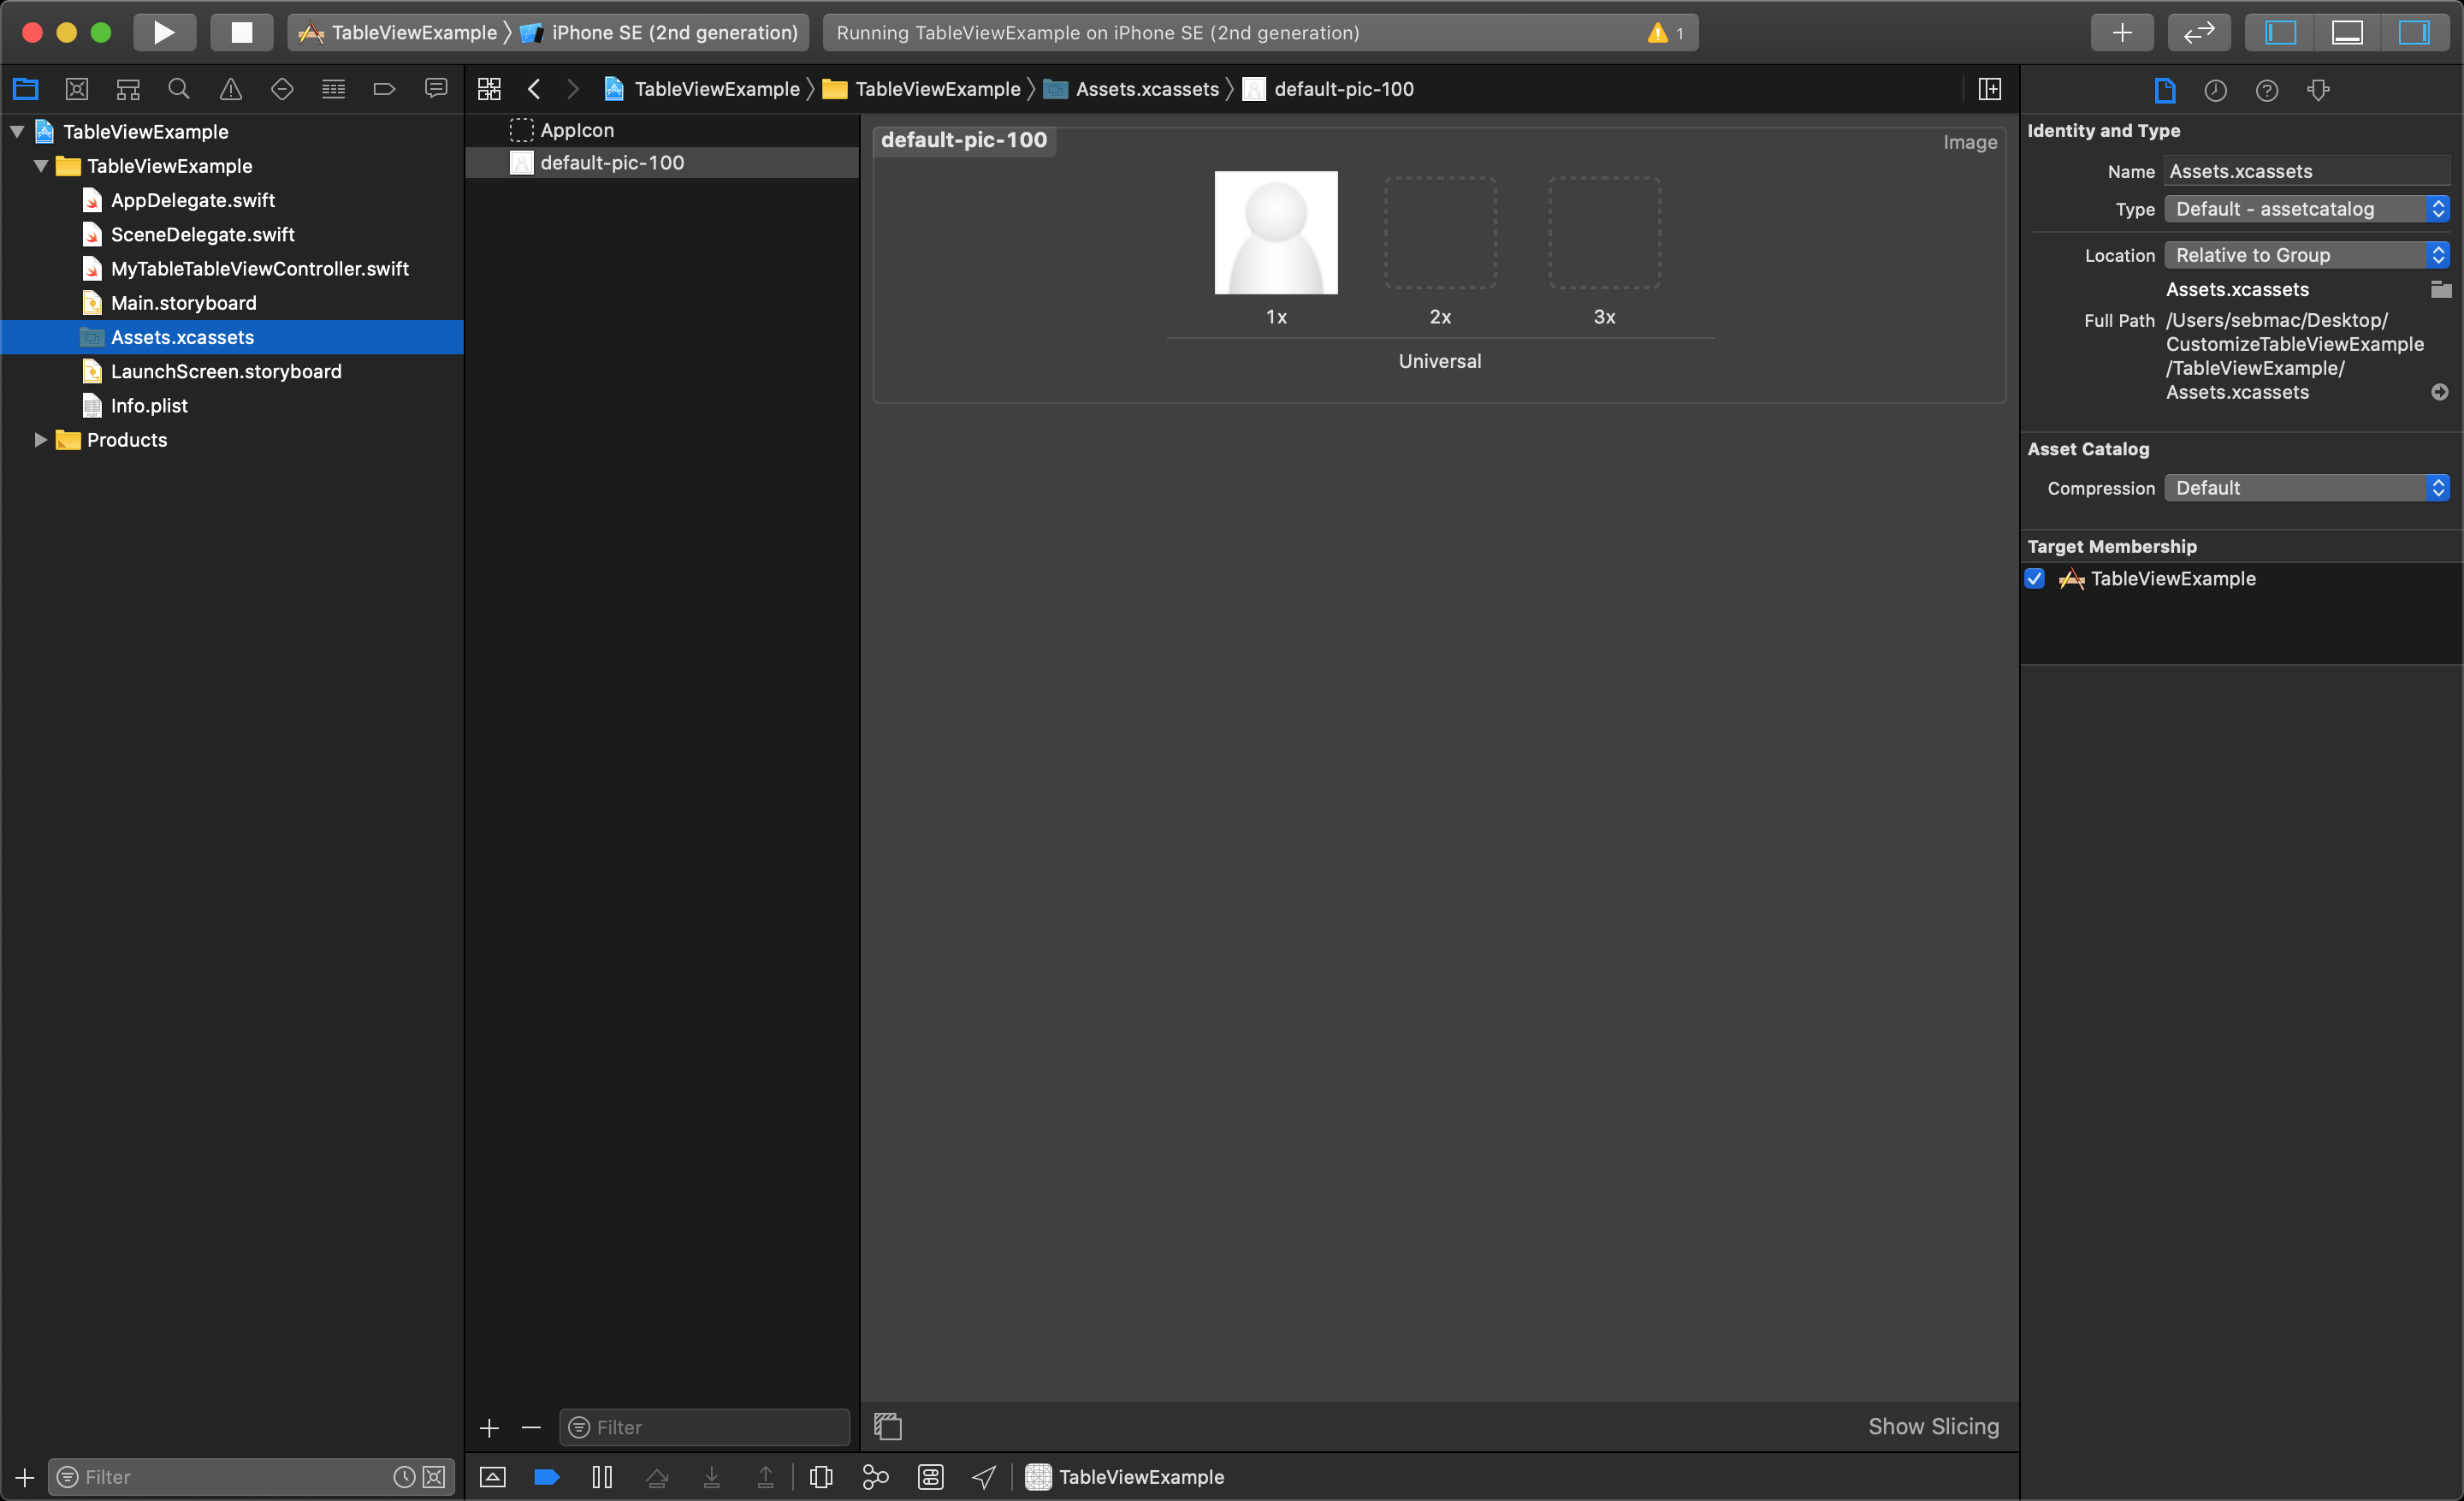Toggle the bottom debug area
This screenshot has height=1501, width=2464.
[2347, 32]
